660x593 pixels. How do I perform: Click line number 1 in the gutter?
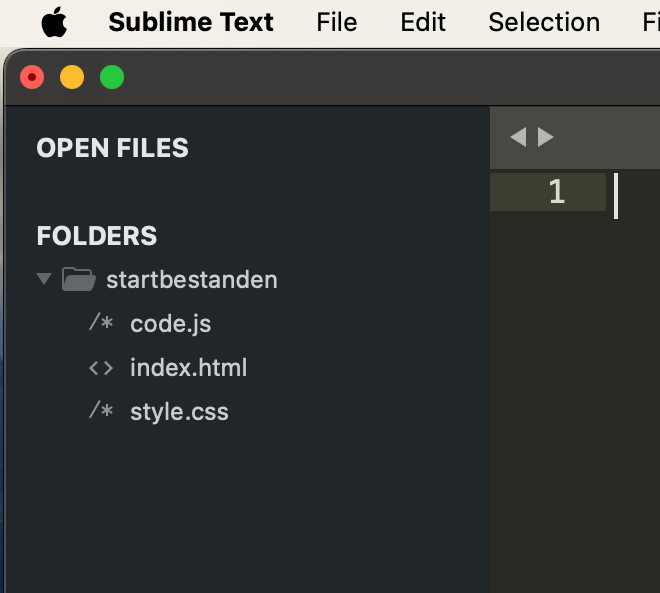click(x=557, y=192)
